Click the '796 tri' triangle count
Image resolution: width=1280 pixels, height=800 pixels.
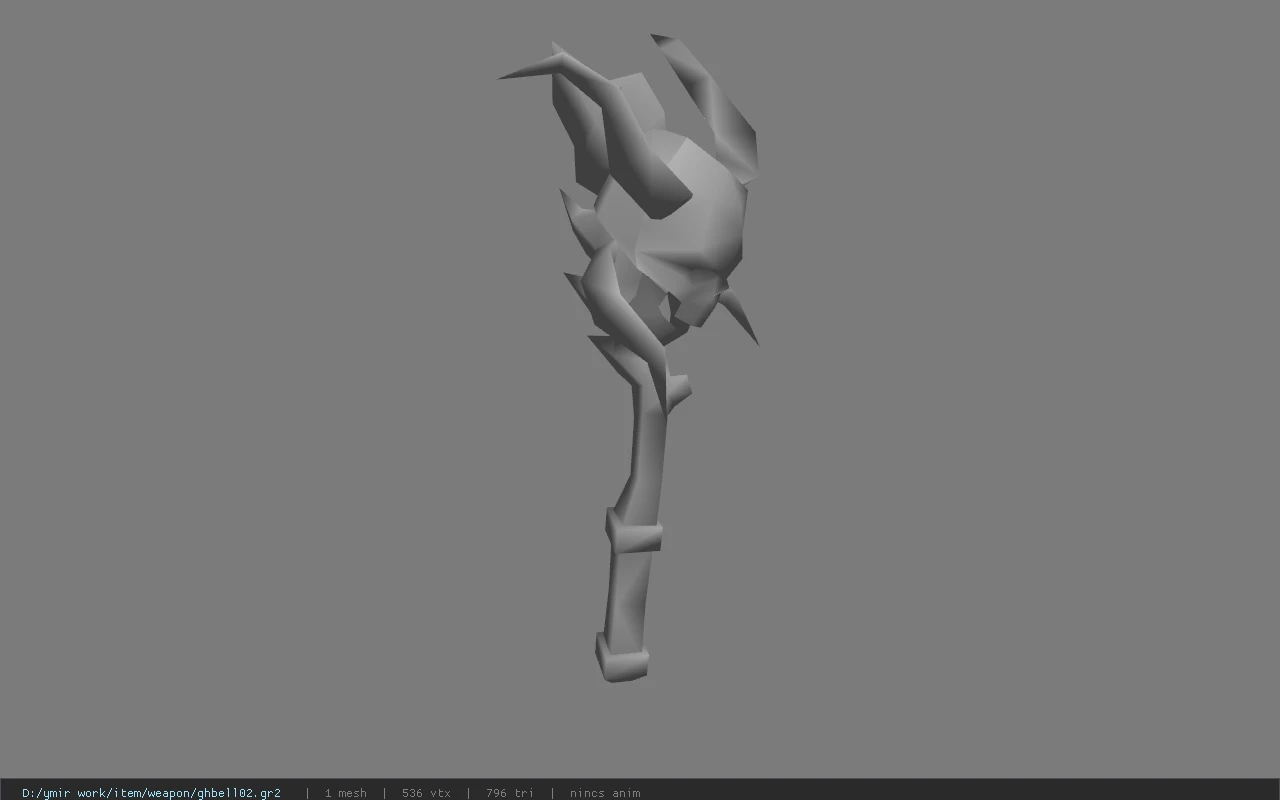510,793
